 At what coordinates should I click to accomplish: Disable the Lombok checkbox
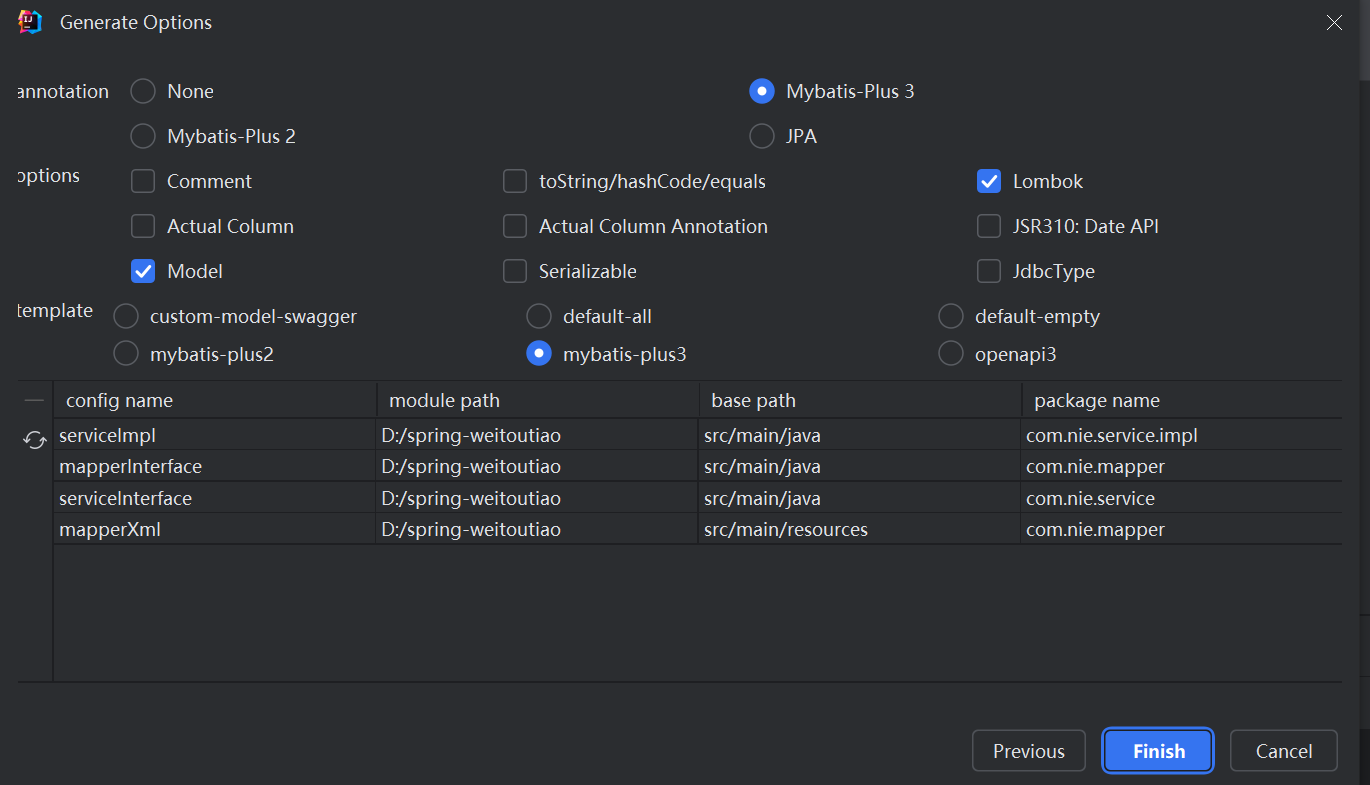pyautogui.click(x=989, y=181)
